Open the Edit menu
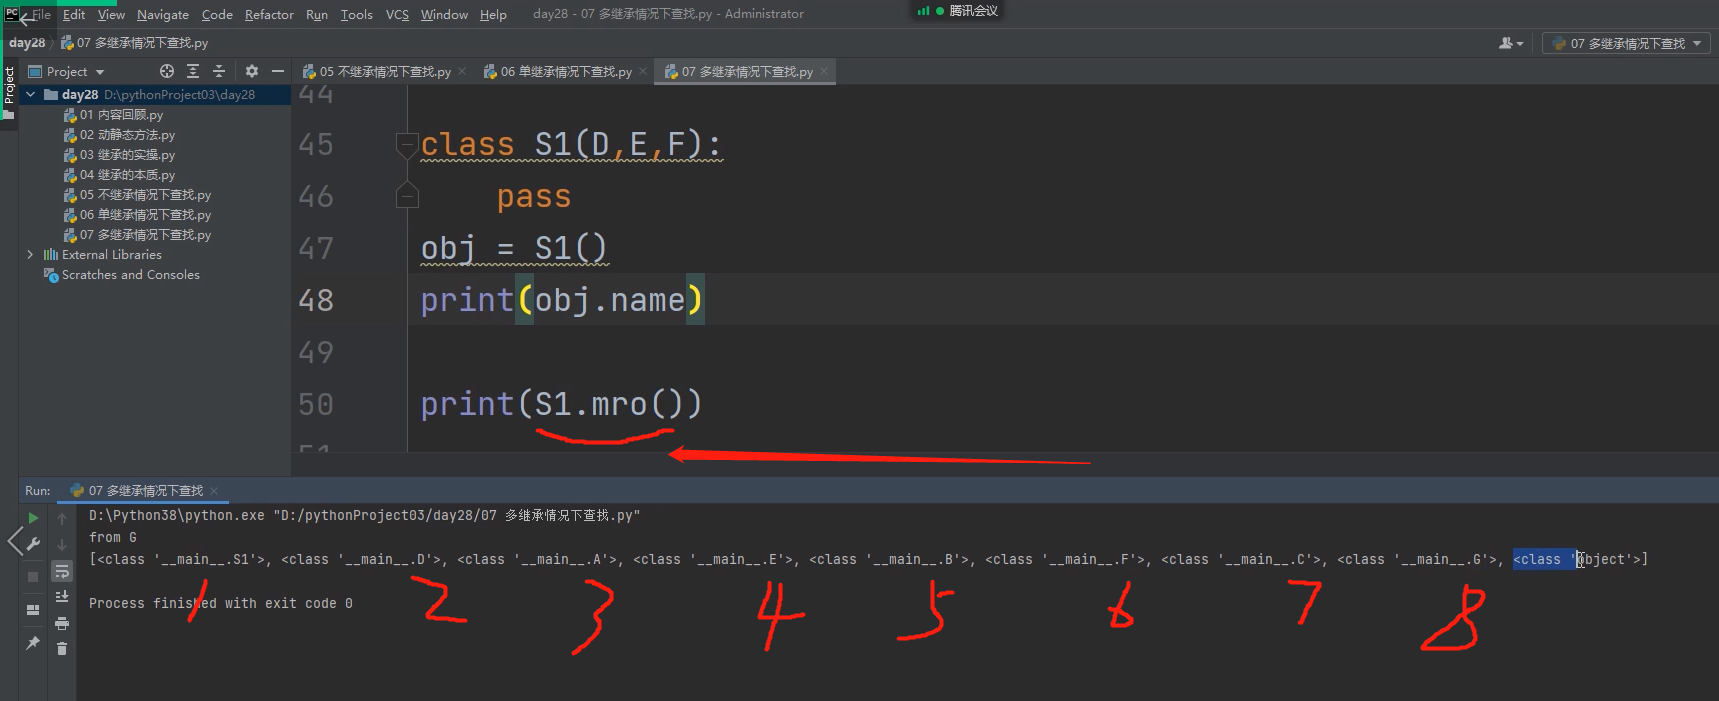1719x701 pixels. (74, 14)
